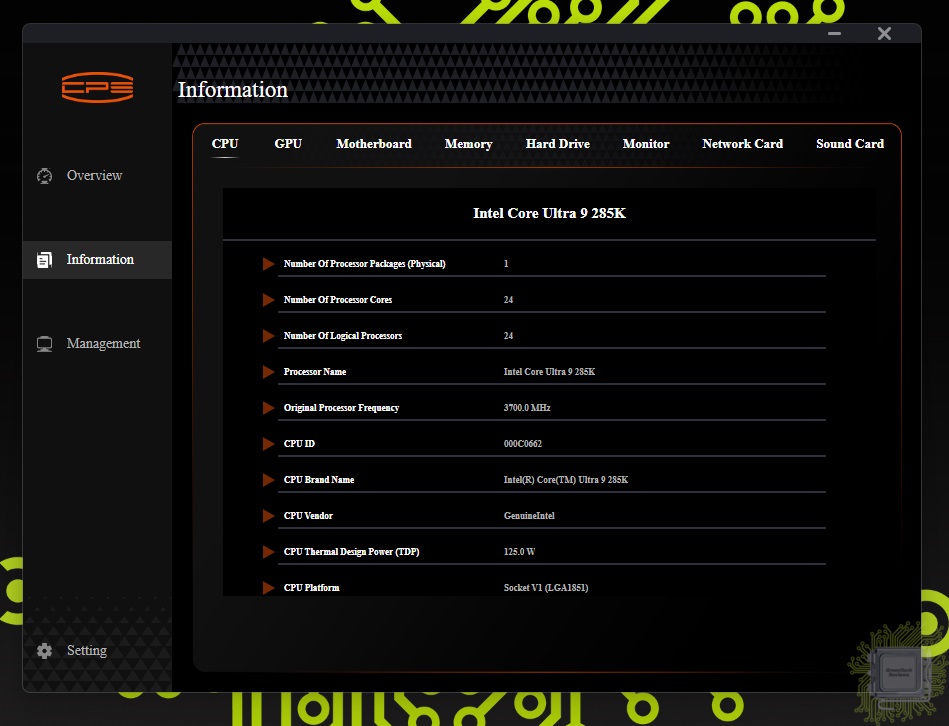The width and height of the screenshot is (949, 726).
Task: Click the CPU ID value 000C0662
Action: [x=523, y=444]
